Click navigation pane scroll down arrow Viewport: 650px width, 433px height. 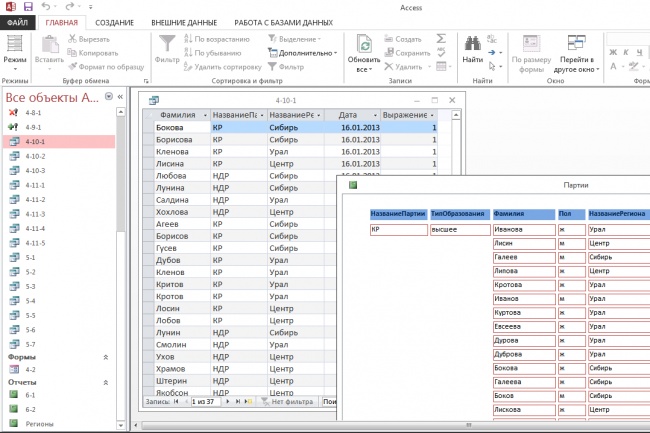pyautogui.click(x=120, y=425)
